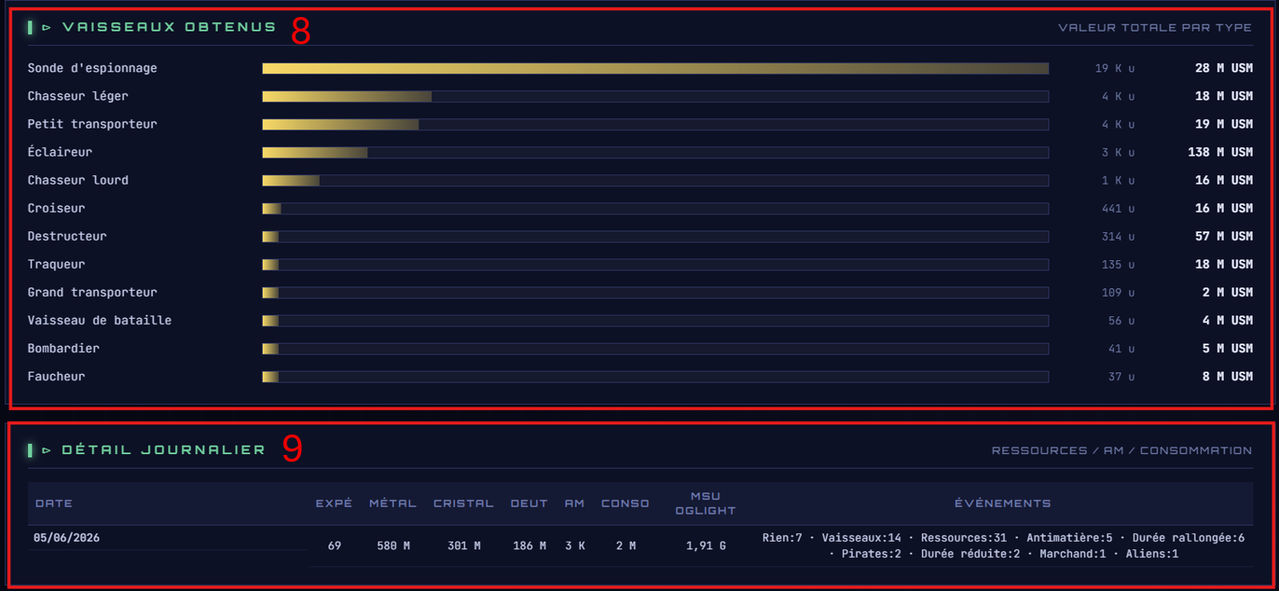
Task: Click the Éclaireur progress bar
Action: coord(655,152)
